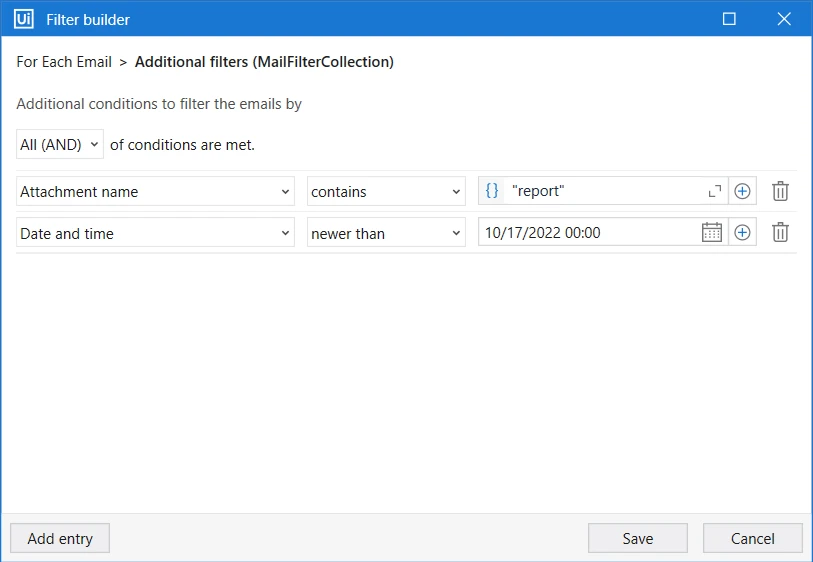Image resolution: width=813 pixels, height=562 pixels.
Task: Add condition after Attachment name row
Action: (x=742, y=191)
